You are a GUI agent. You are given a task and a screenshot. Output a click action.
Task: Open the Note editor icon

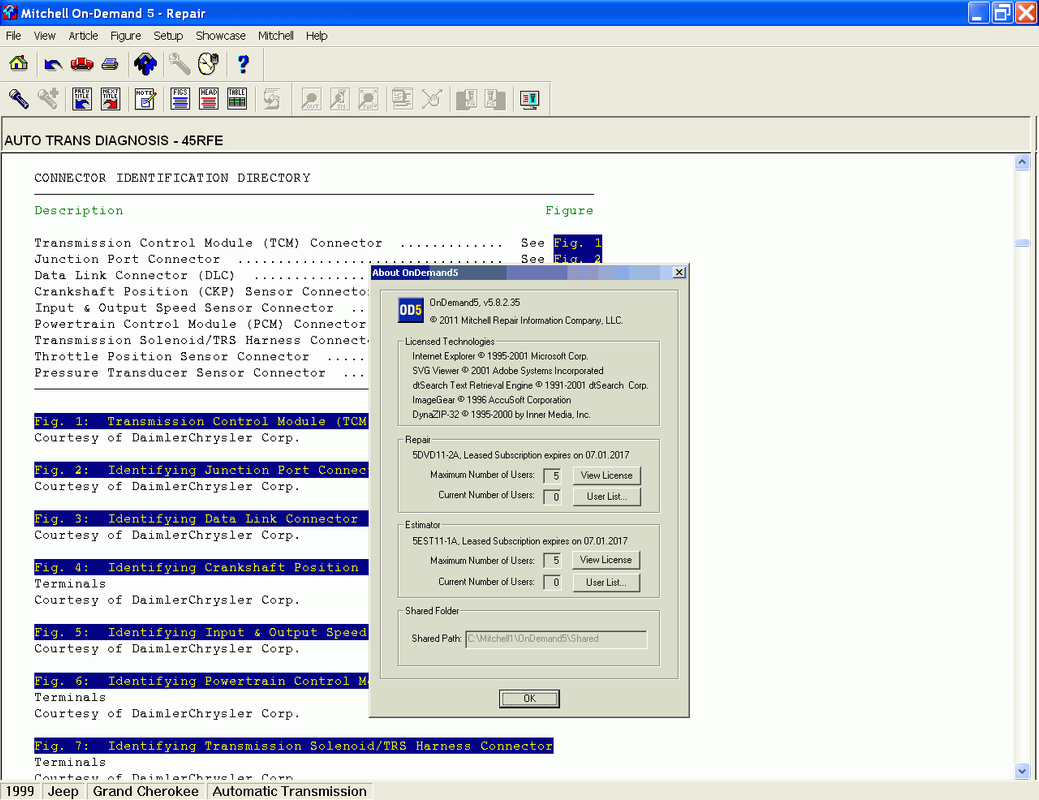[x=145, y=99]
